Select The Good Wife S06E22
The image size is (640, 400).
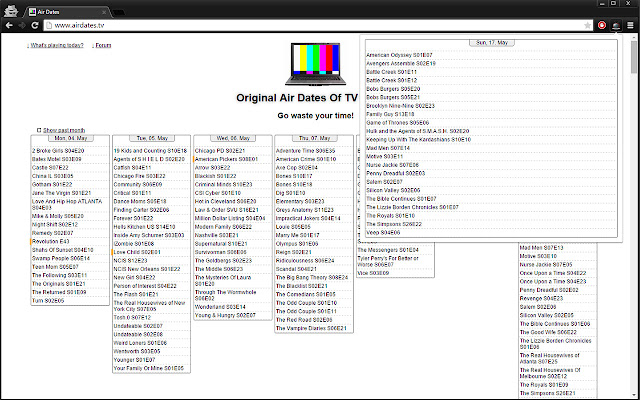coord(548,332)
